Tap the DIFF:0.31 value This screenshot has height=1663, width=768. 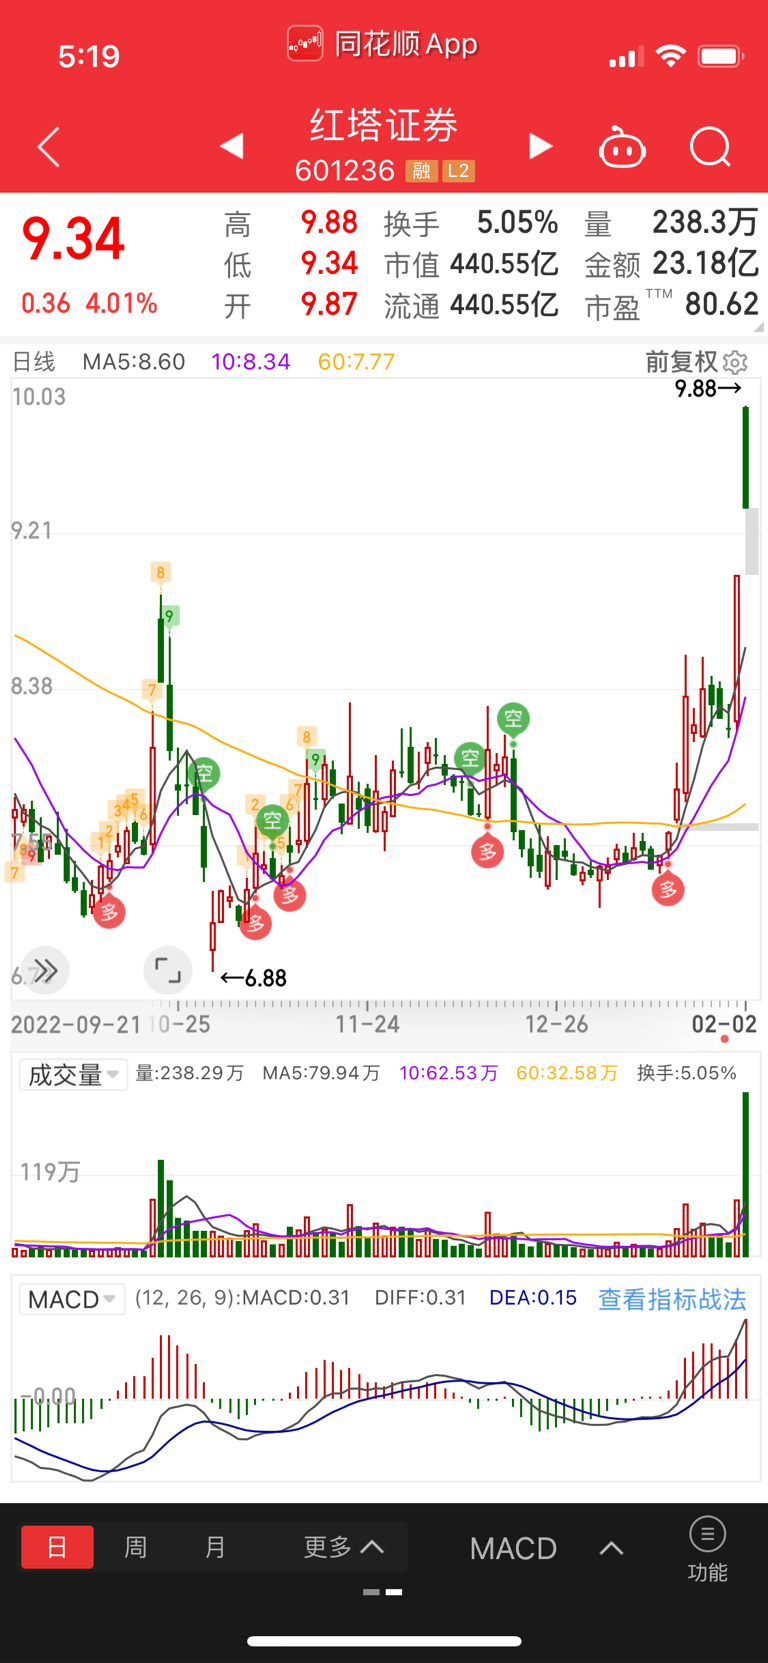coord(420,1298)
